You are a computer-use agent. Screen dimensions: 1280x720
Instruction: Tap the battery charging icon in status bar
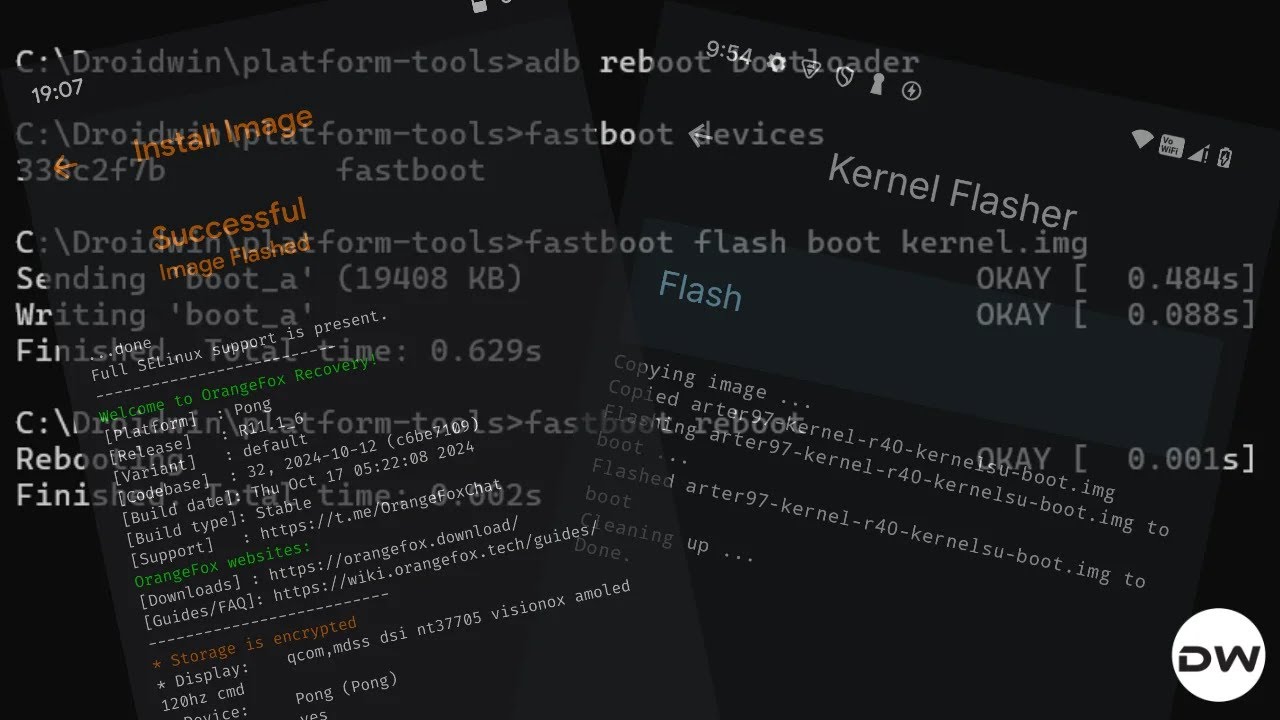pyautogui.click(x=1224, y=157)
